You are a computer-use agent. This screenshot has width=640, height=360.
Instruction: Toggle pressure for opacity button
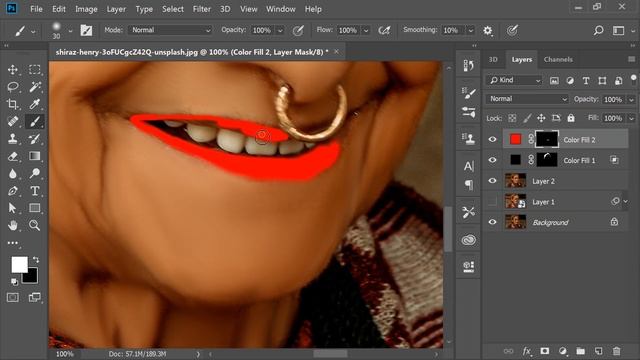tap(298, 30)
